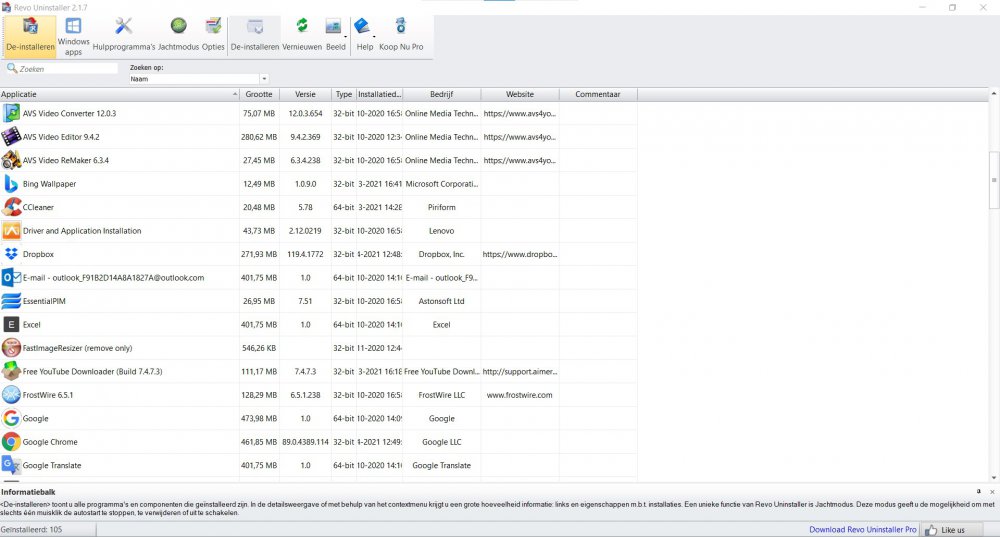Screen dimensions: 1000x537
Task: Click the vertical scrollbar of the list
Action: (993, 180)
